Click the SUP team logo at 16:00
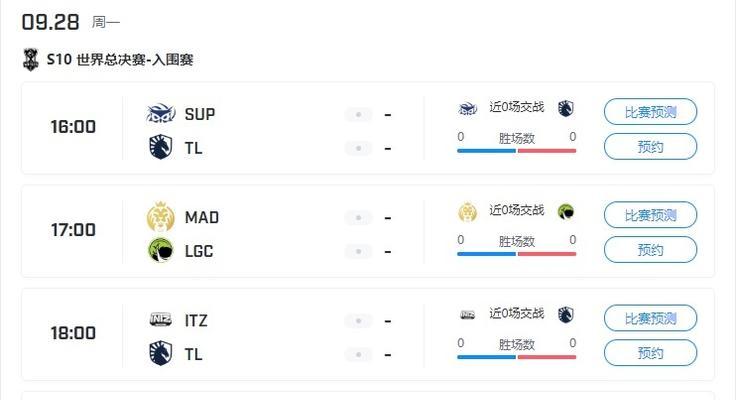The height and width of the screenshot is (400, 736). click(x=161, y=114)
